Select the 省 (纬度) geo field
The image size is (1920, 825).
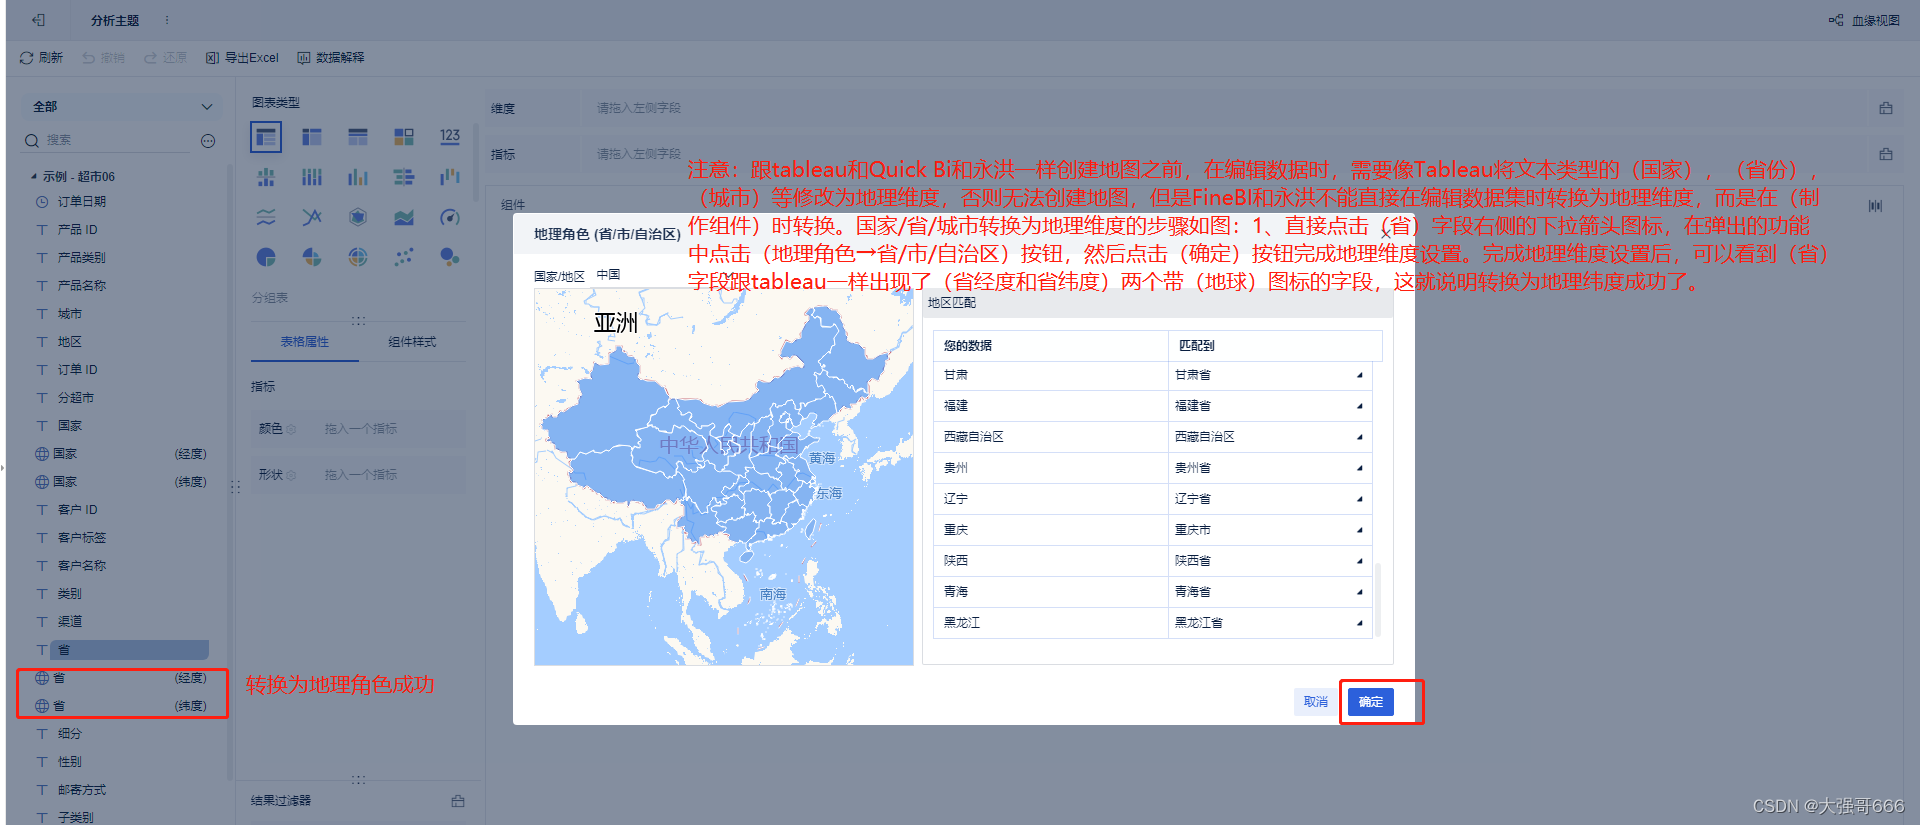point(120,706)
